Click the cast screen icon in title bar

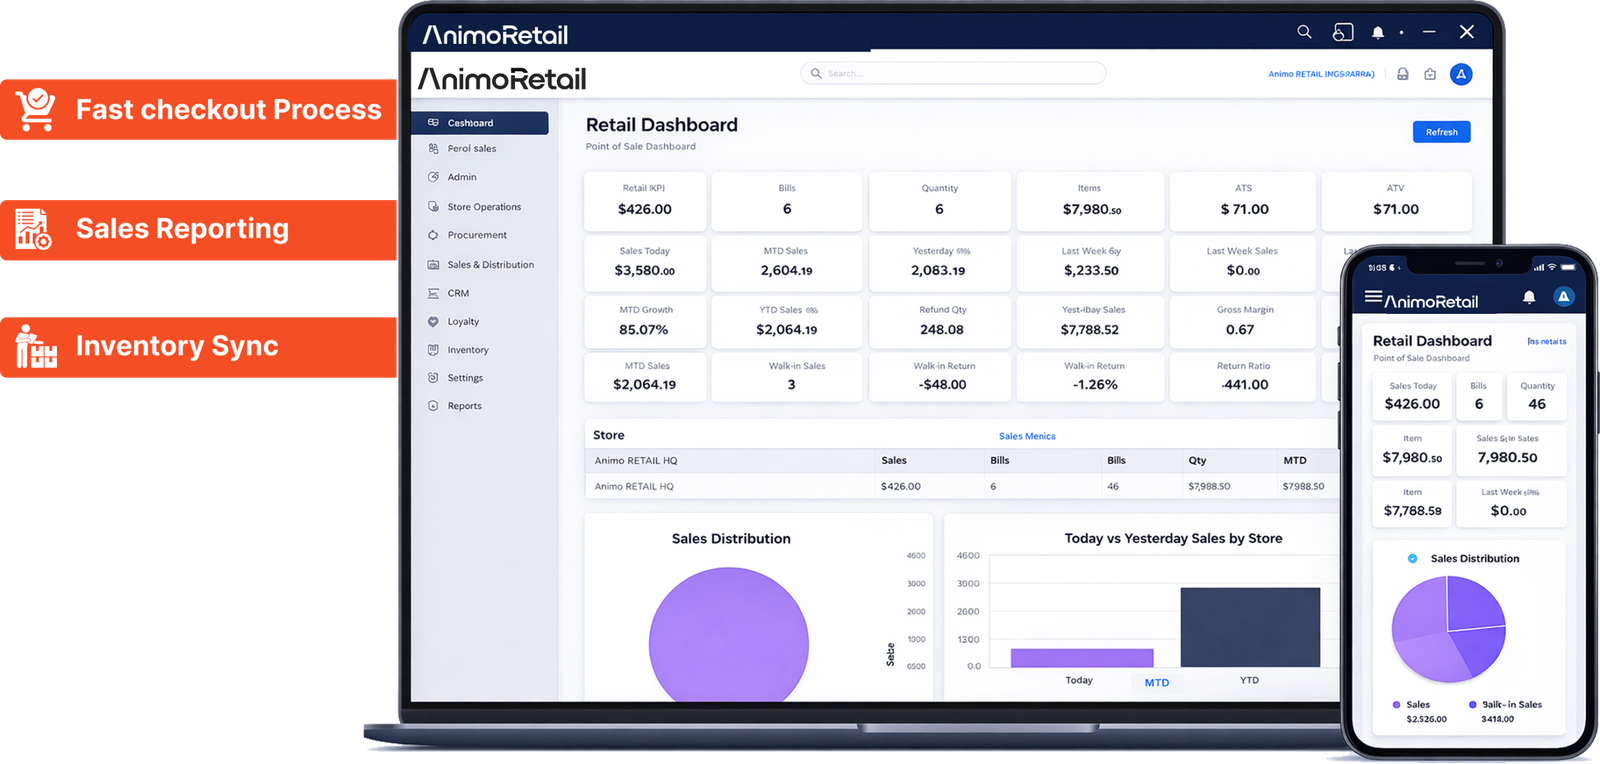pyautogui.click(x=1342, y=33)
